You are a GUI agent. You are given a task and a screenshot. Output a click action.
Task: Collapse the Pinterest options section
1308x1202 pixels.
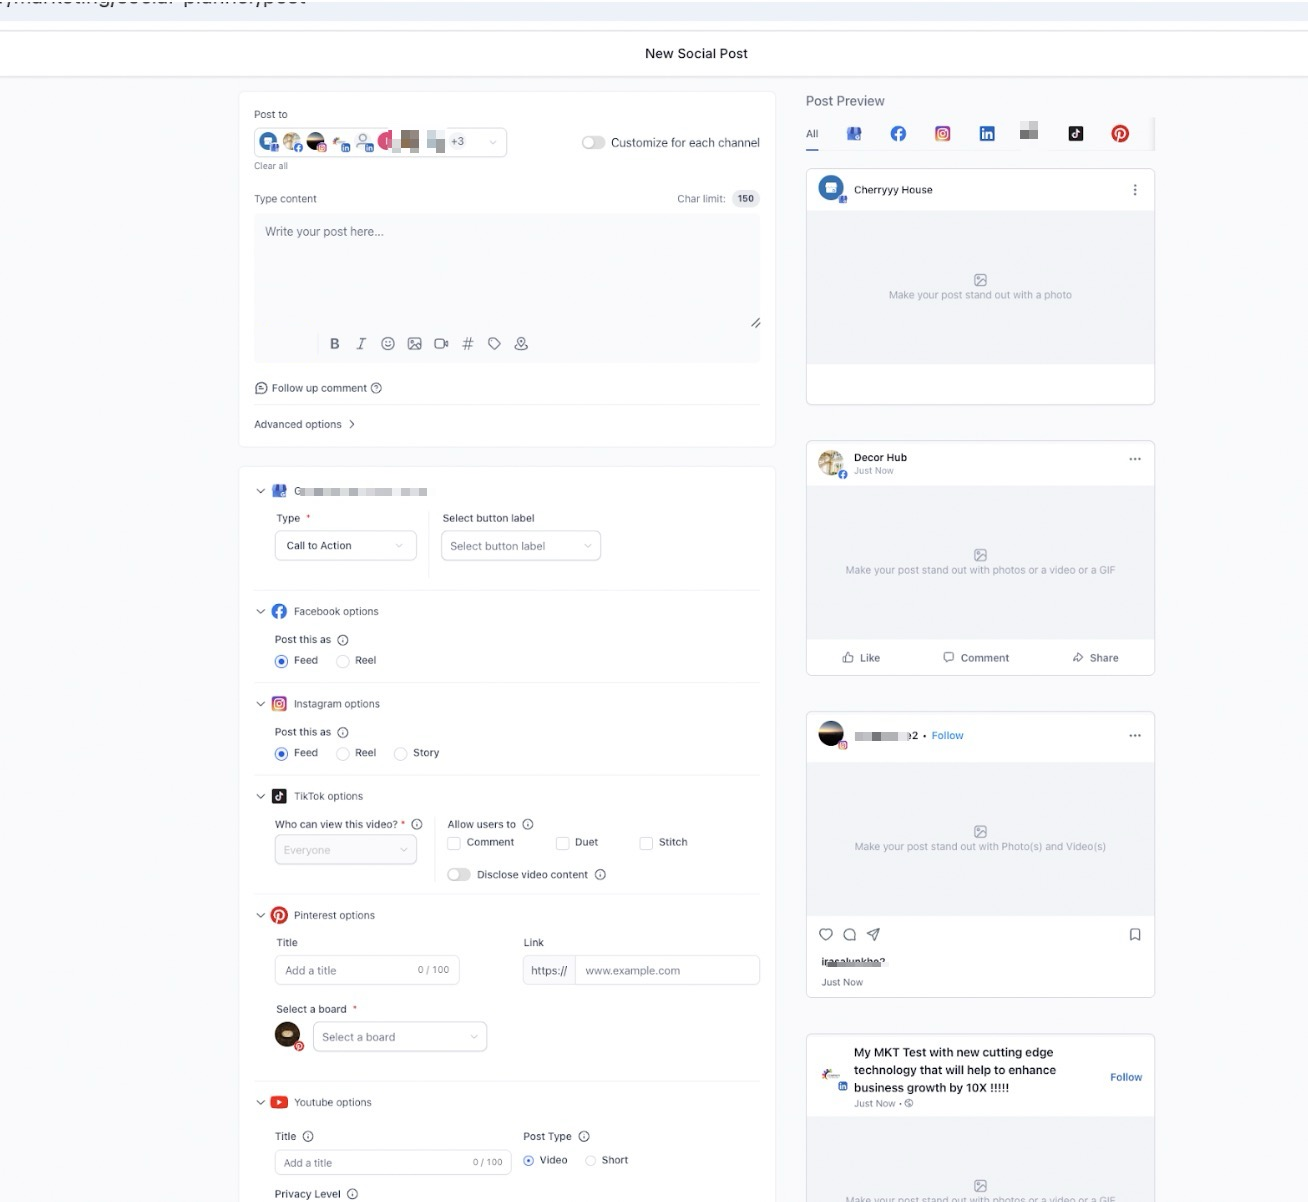click(261, 916)
